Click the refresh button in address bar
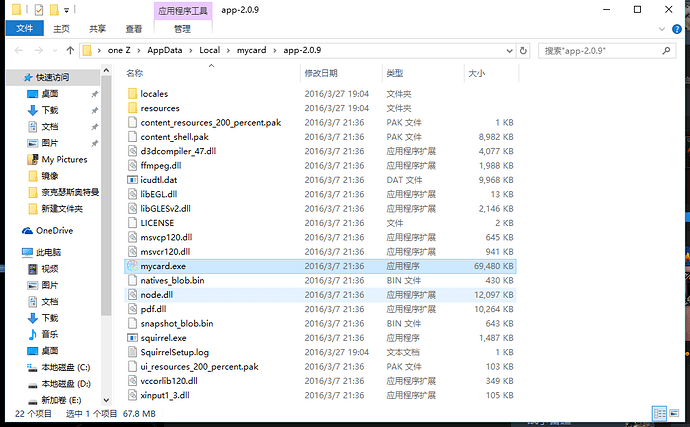This screenshot has width=690, height=427. pyautogui.click(x=524, y=49)
